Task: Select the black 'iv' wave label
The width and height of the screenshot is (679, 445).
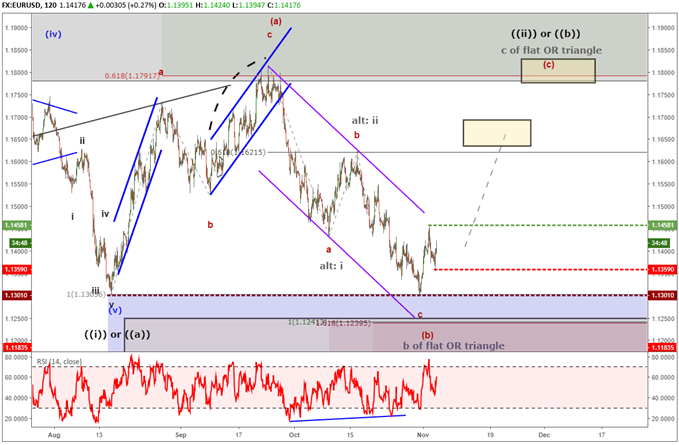Action: click(105, 213)
